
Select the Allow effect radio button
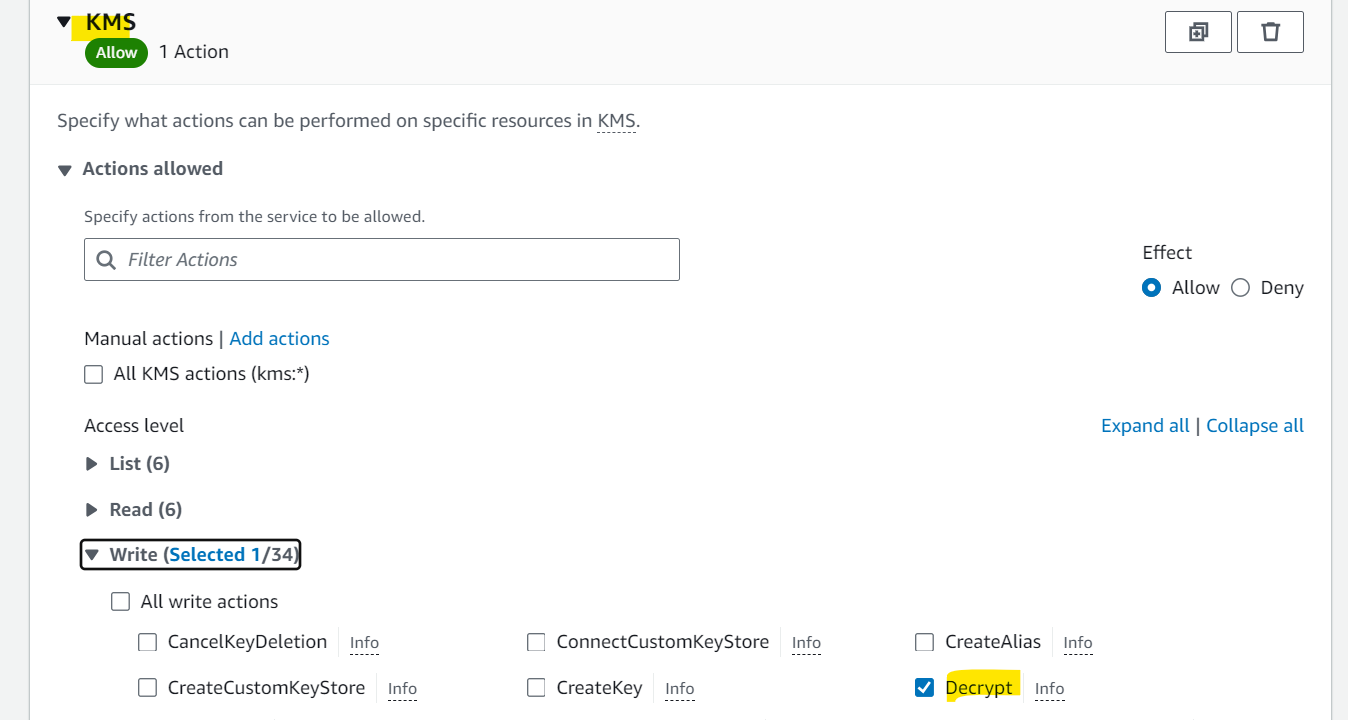coord(1152,288)
